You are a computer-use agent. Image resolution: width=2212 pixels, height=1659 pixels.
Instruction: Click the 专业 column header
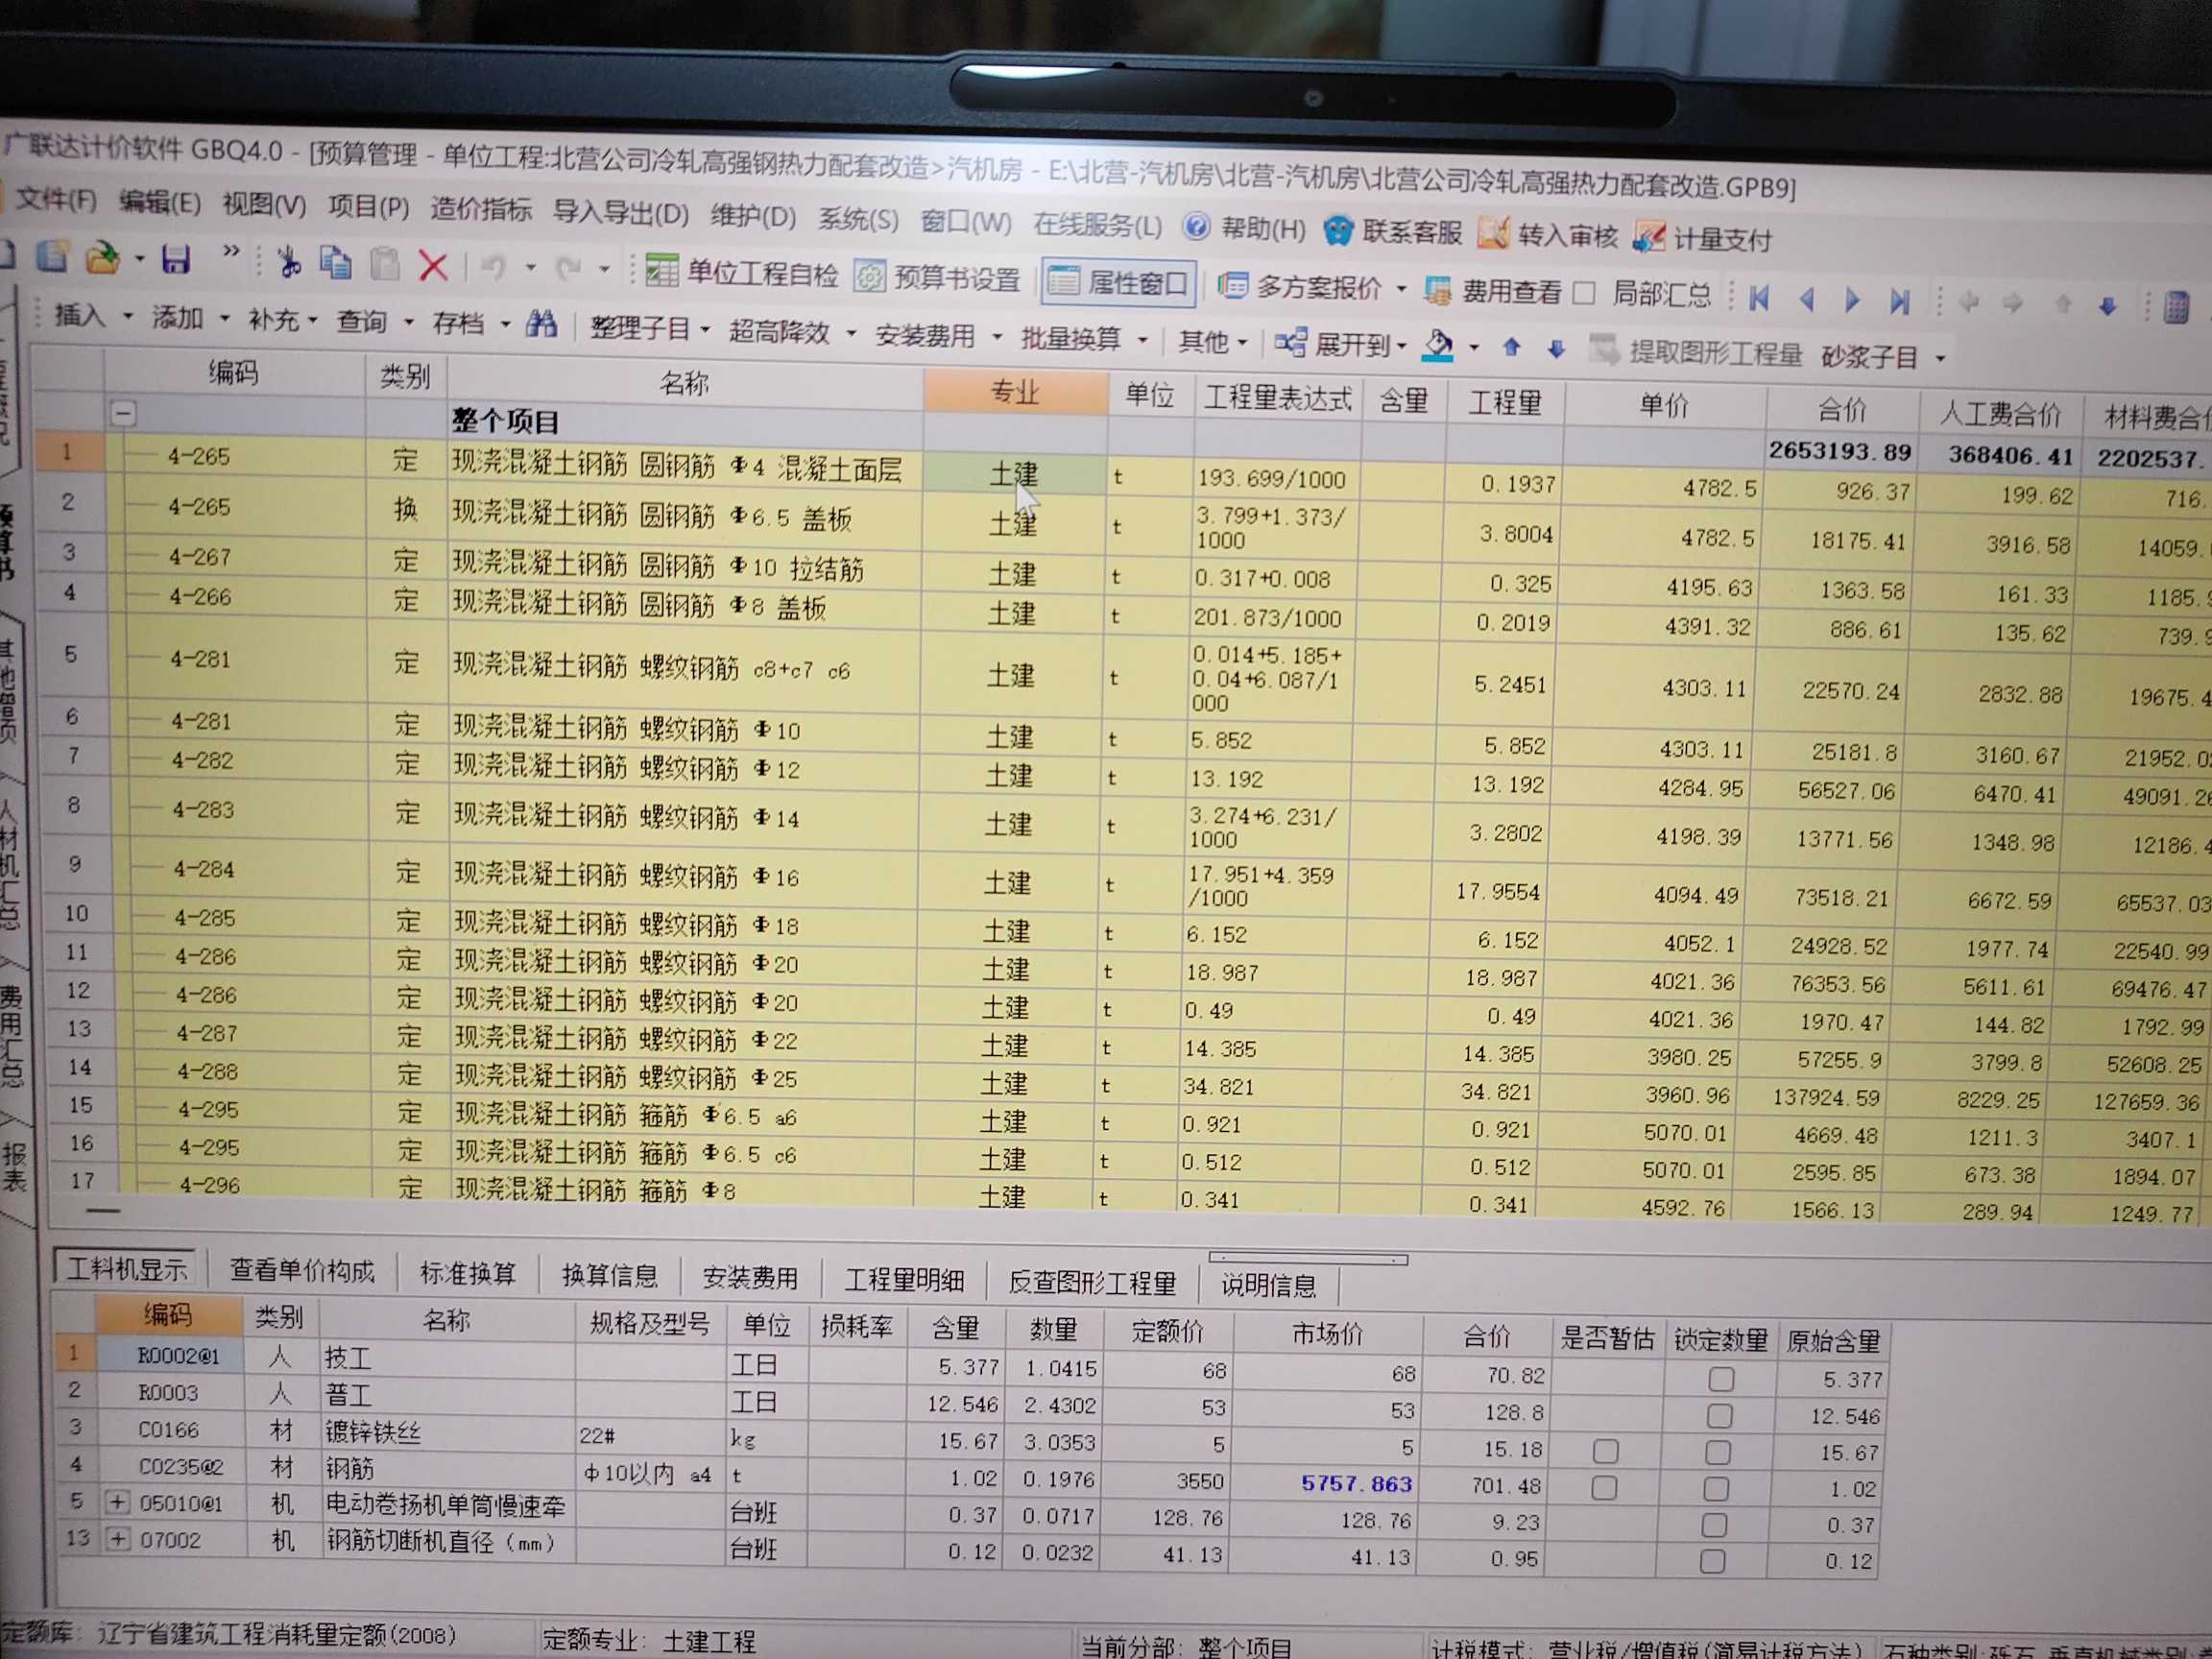pos(1015,392)
